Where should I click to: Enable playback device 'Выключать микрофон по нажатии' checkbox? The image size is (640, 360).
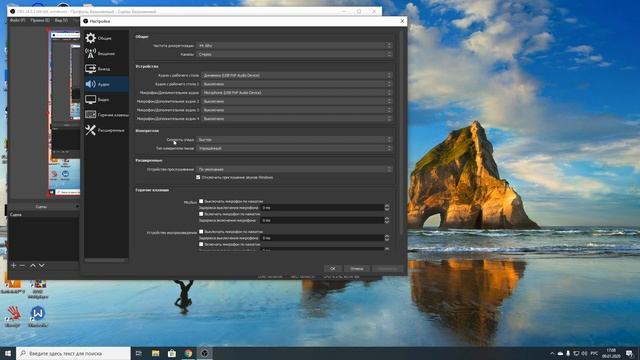coord(201,231)
